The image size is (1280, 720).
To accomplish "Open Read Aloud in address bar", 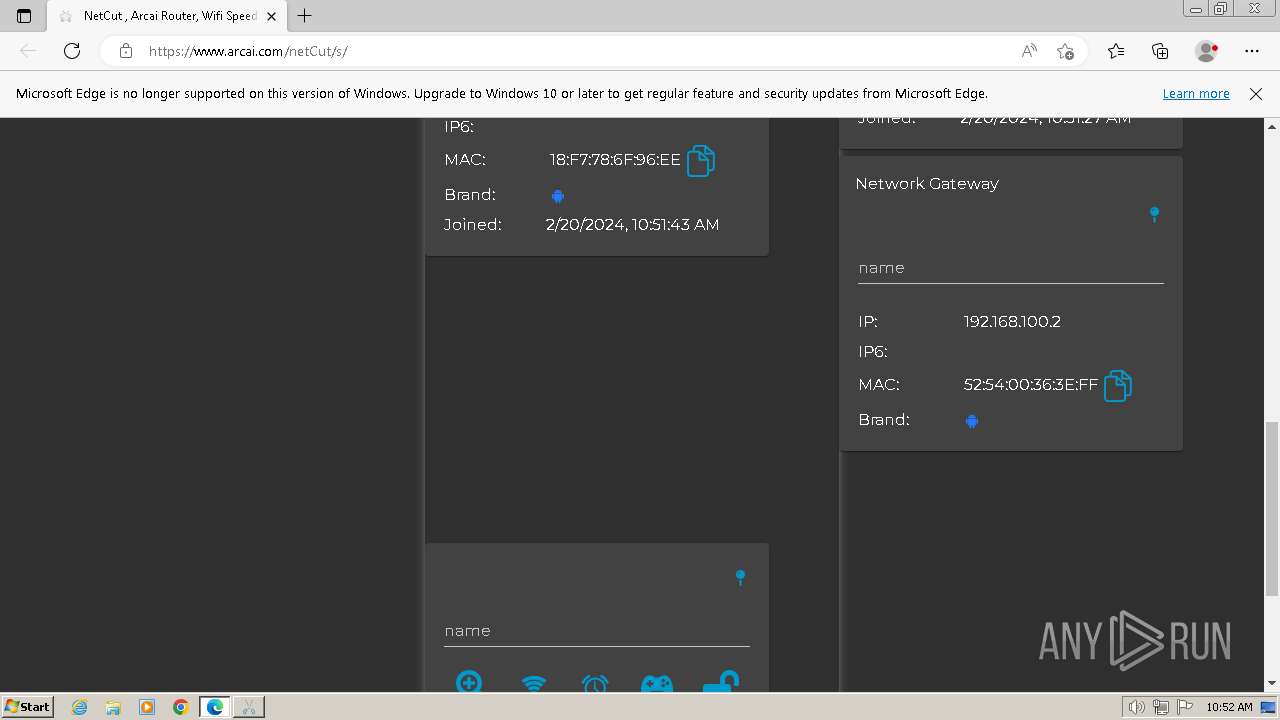I will point(1029,51).
